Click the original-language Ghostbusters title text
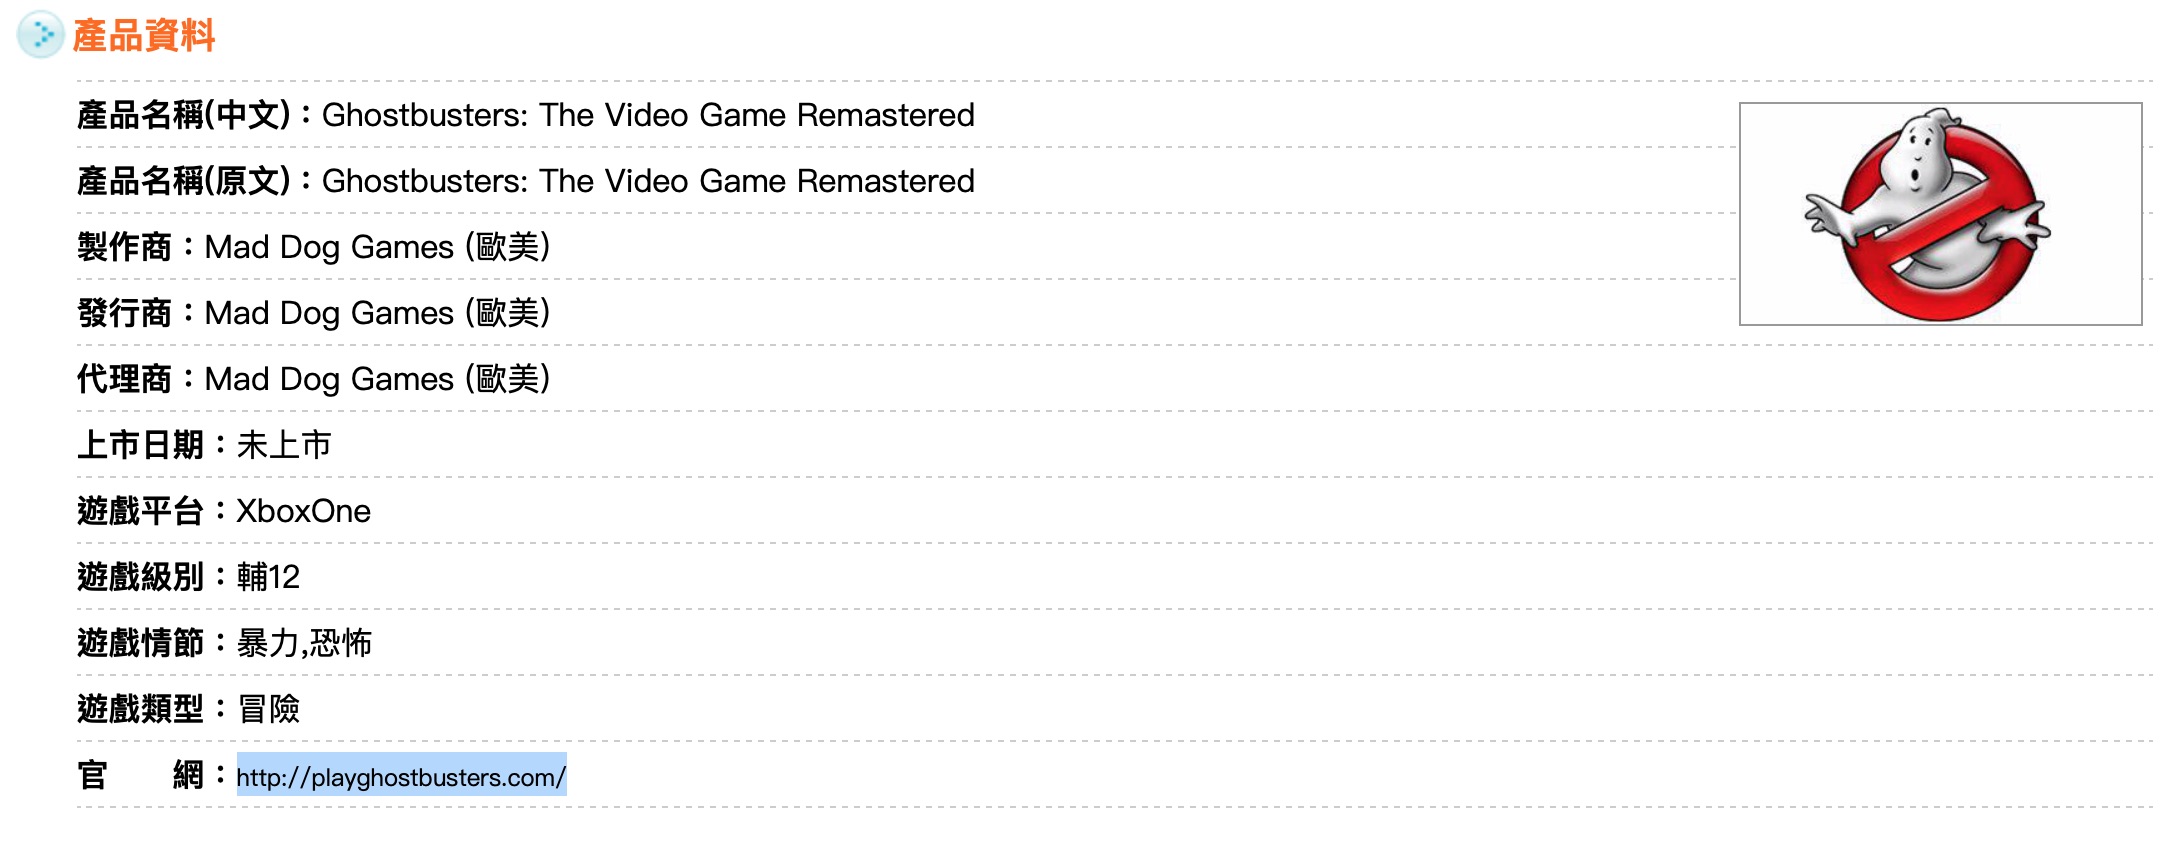Viewport: 2183px width, 856px height. click(x=647, y=181)
